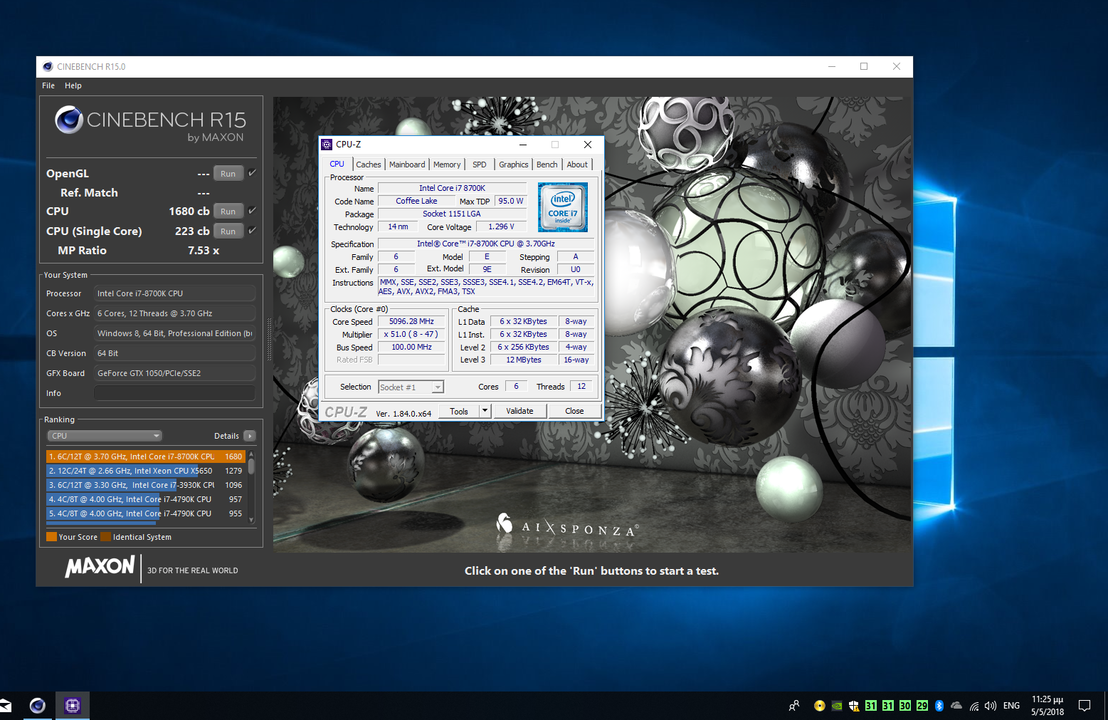The image size is (1108, 720).
Task: Click the GFX Board field
Action: click(x=175, y=373)
